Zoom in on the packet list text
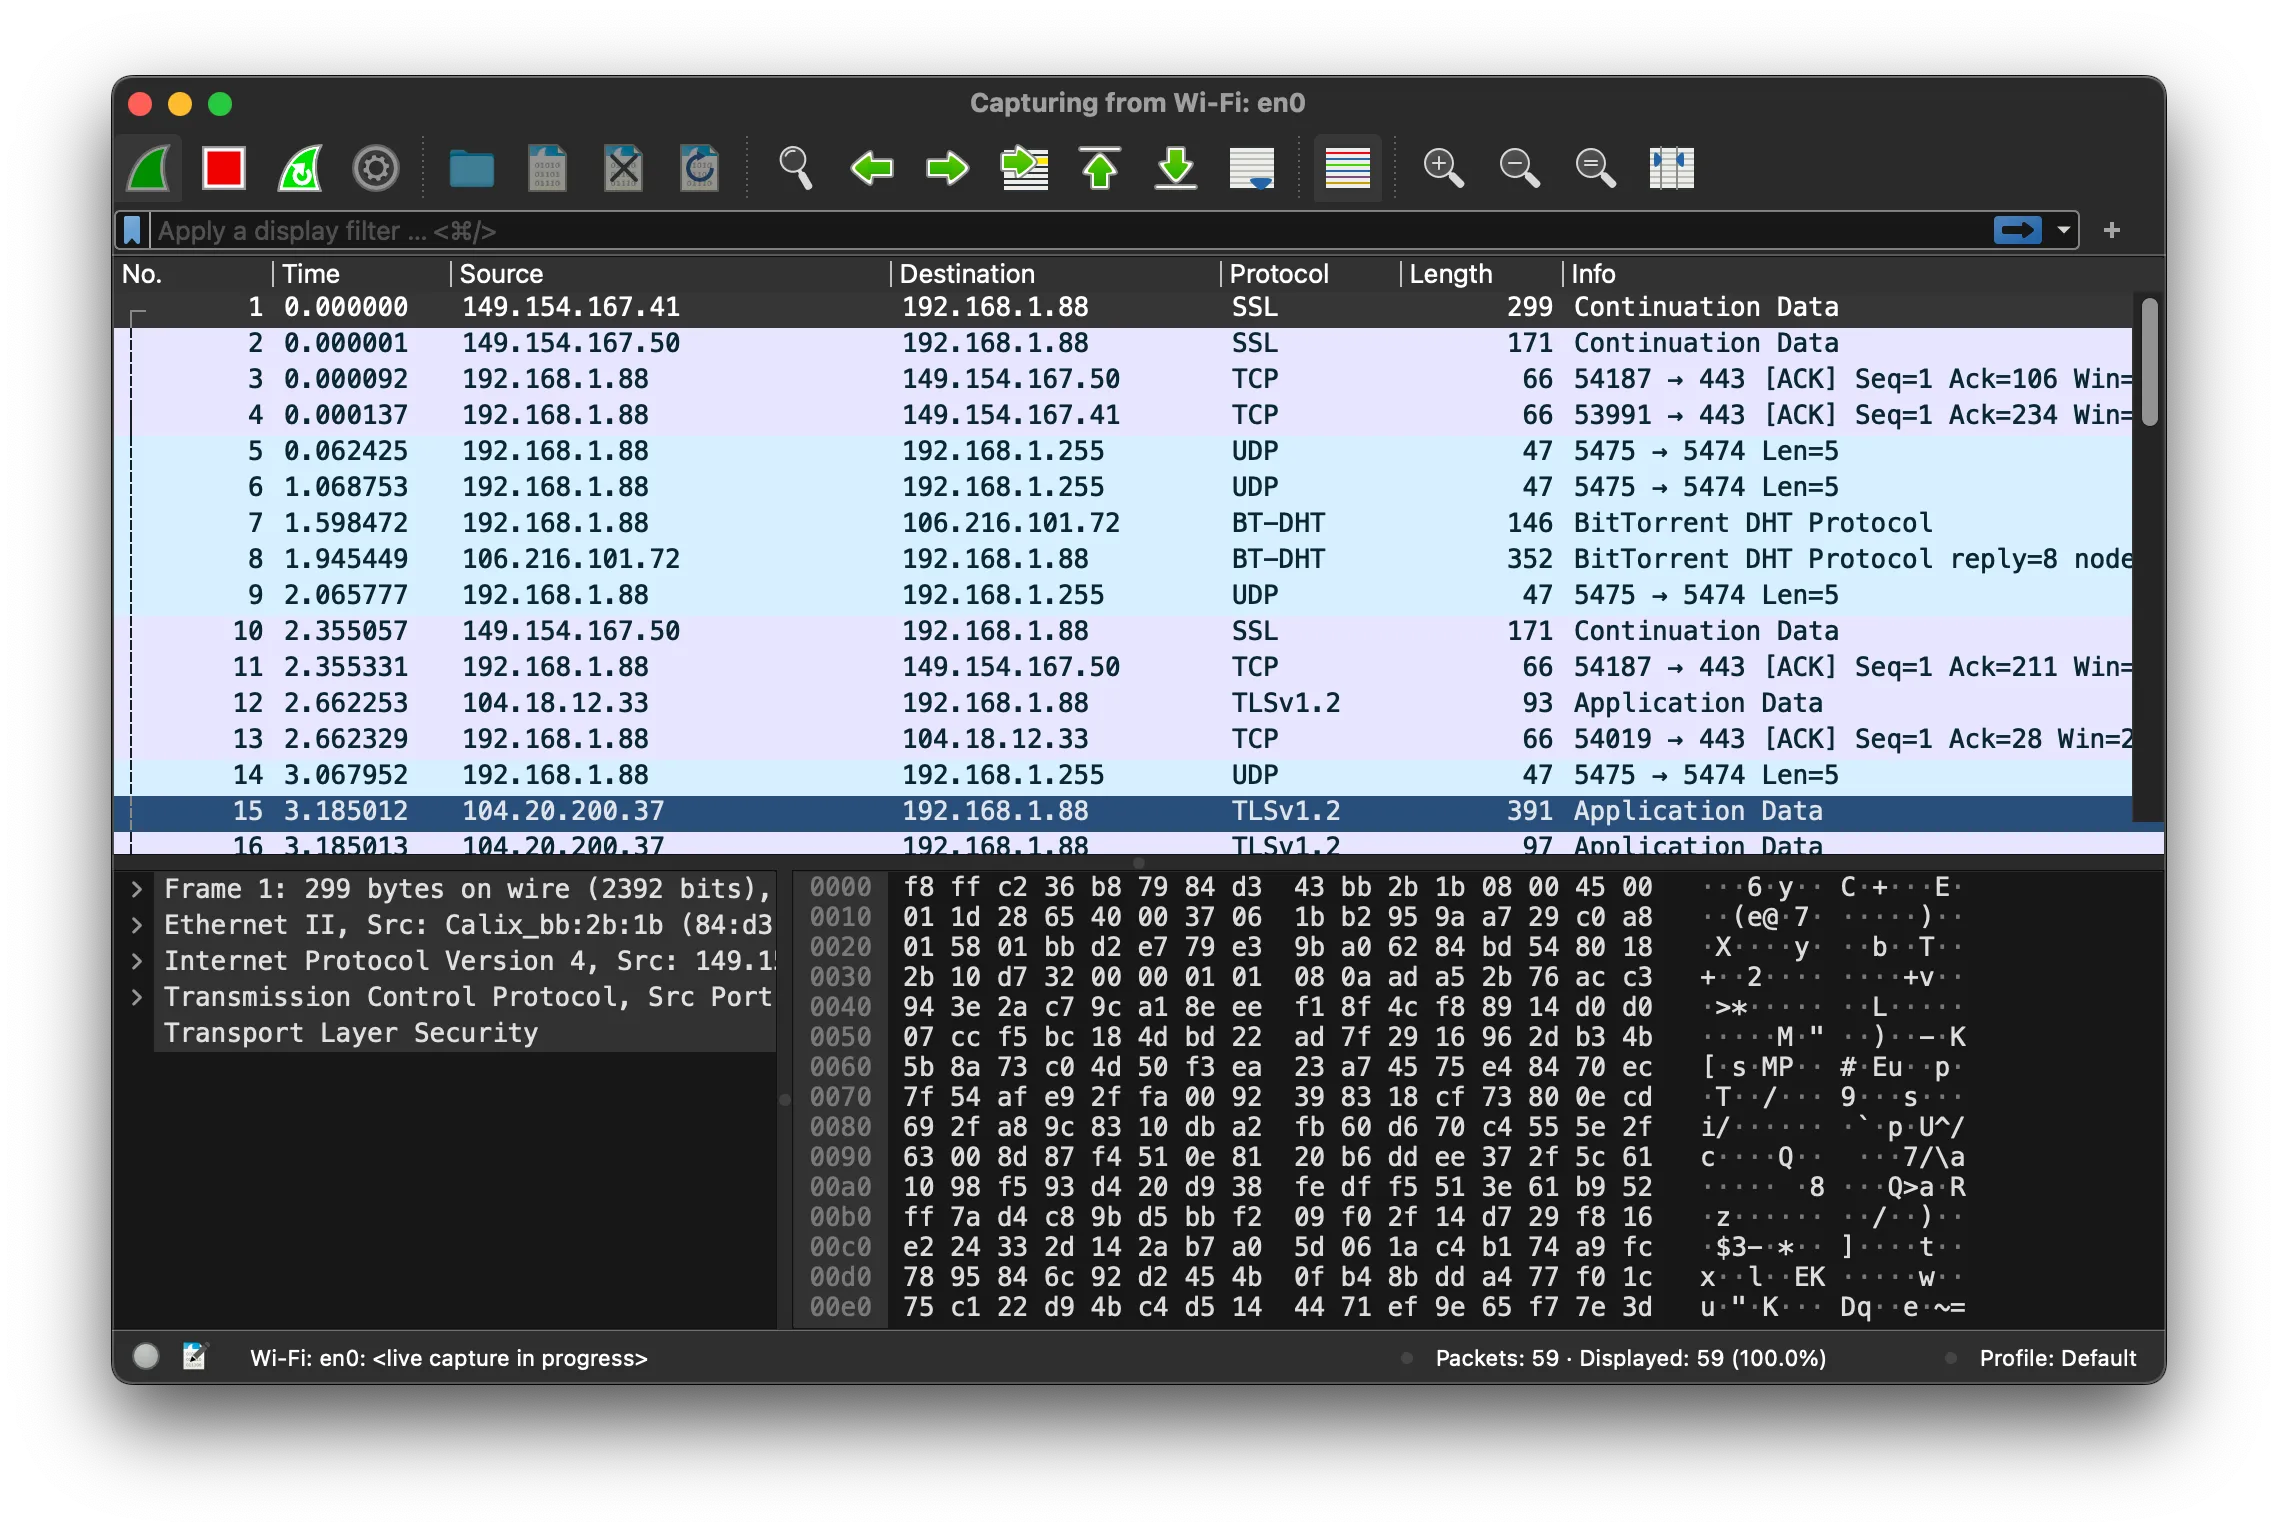The height and width of the screenshot is (1532, 2278). (x=1443, y=168)
